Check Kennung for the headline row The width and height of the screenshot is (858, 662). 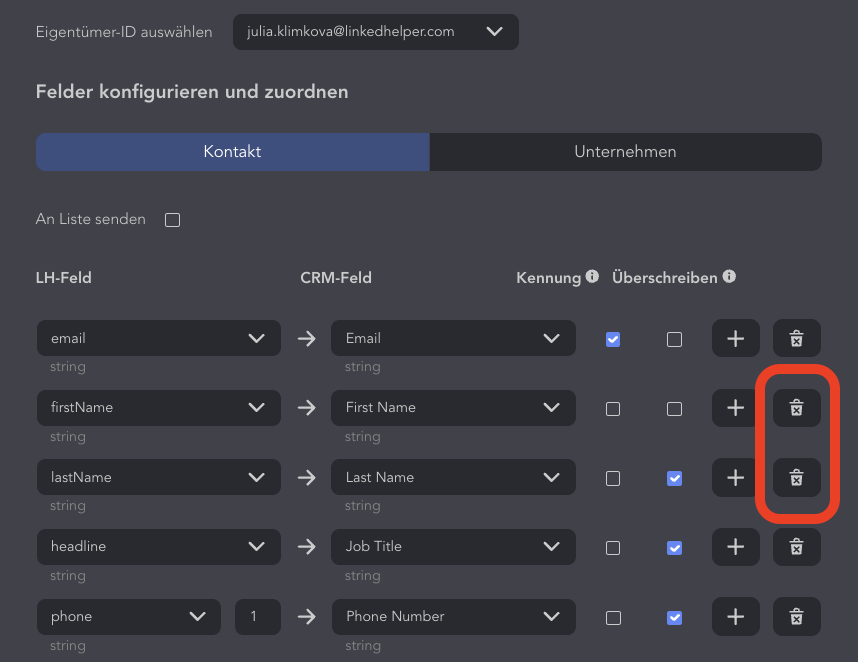click(613, 548)
